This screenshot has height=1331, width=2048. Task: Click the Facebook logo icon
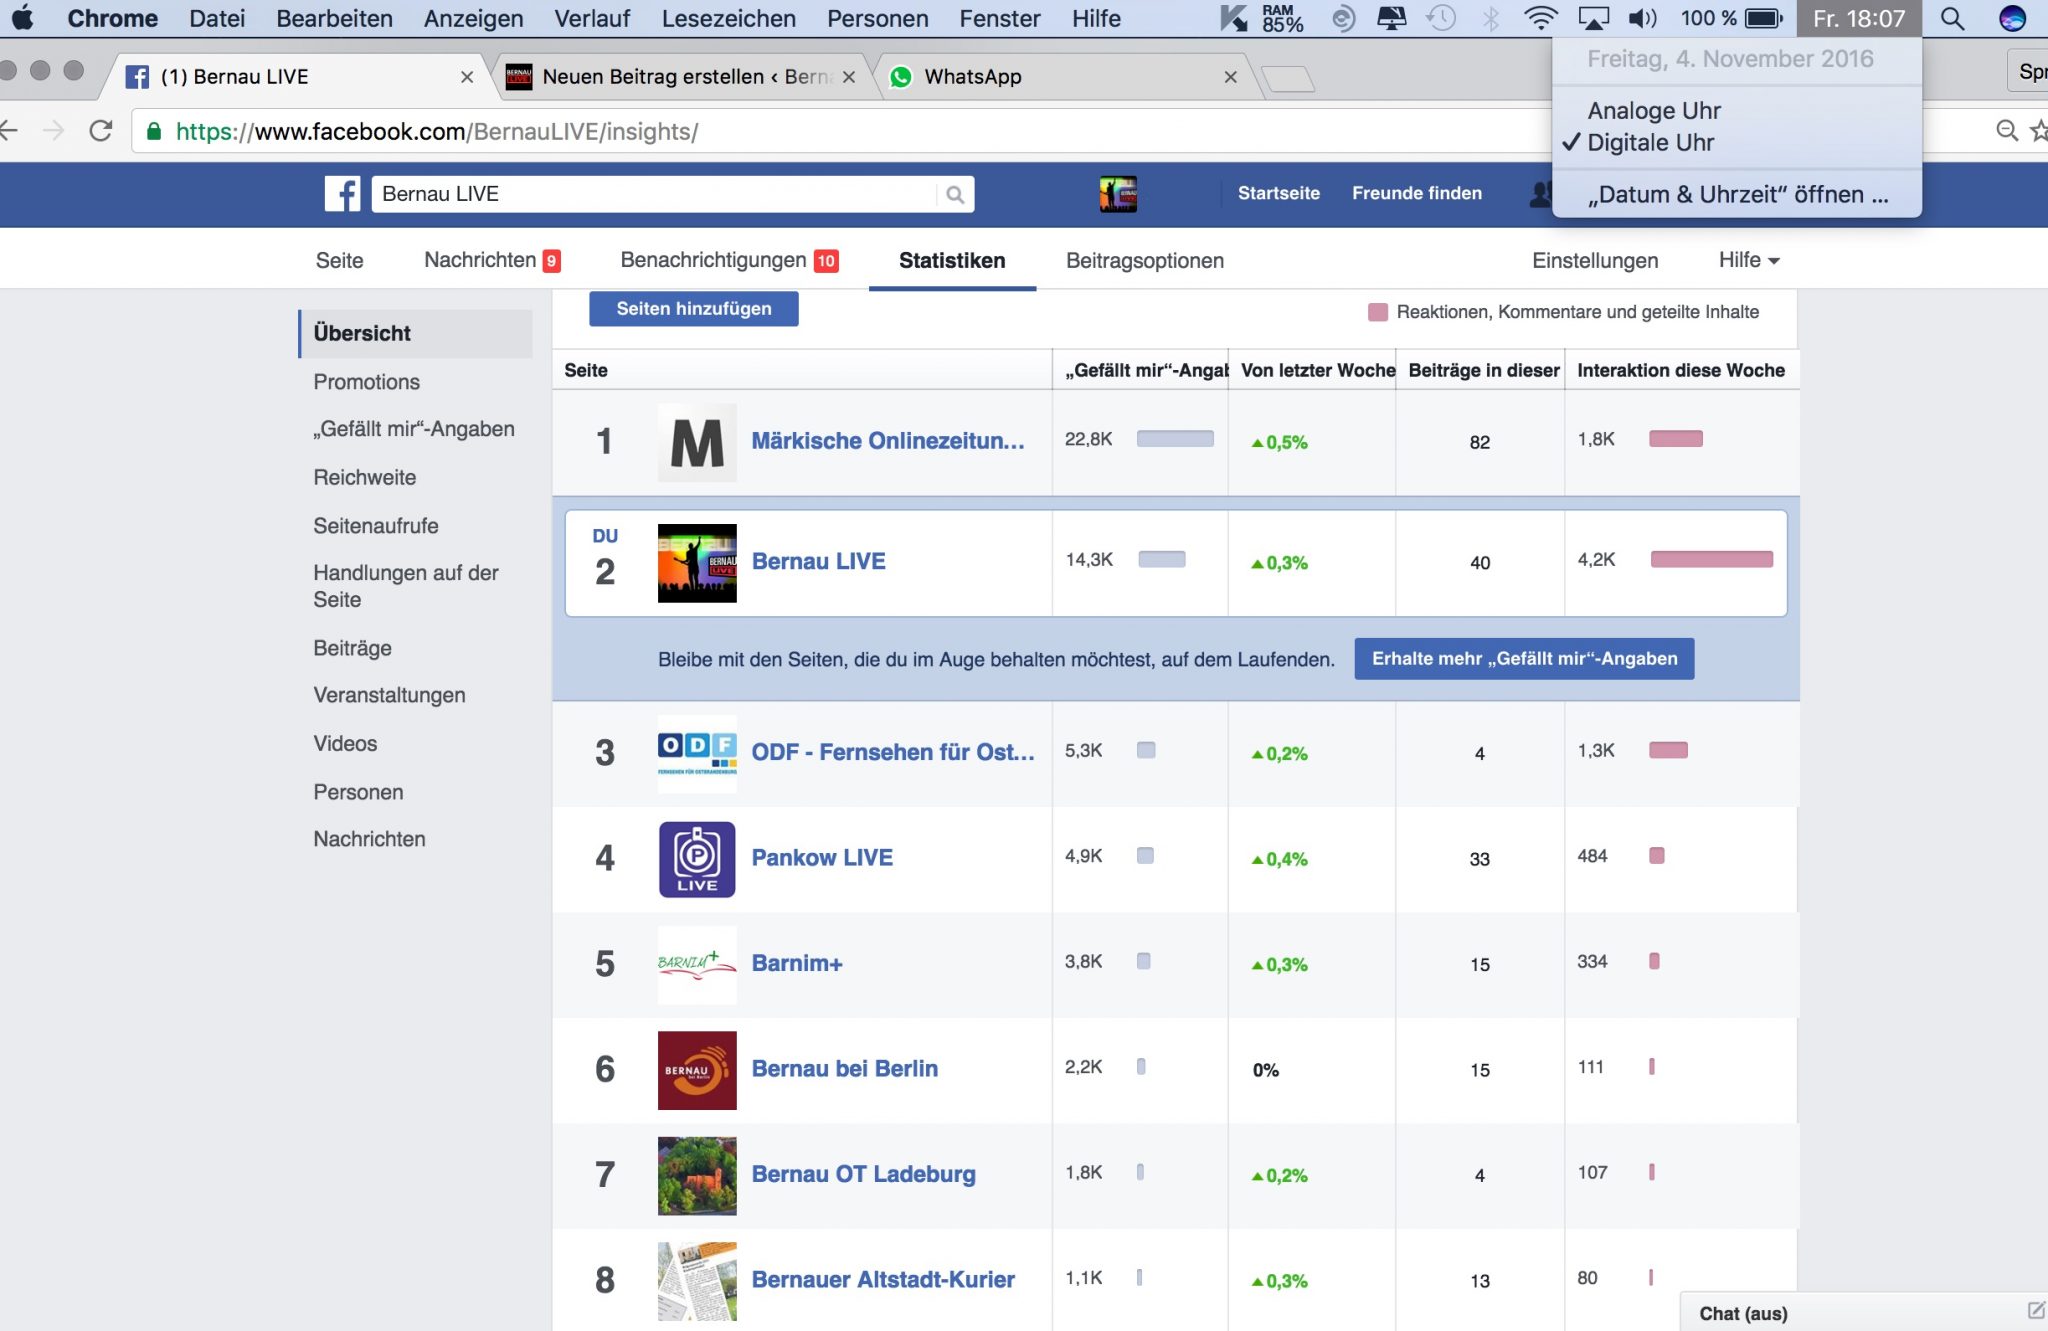[x=342, y=194]
